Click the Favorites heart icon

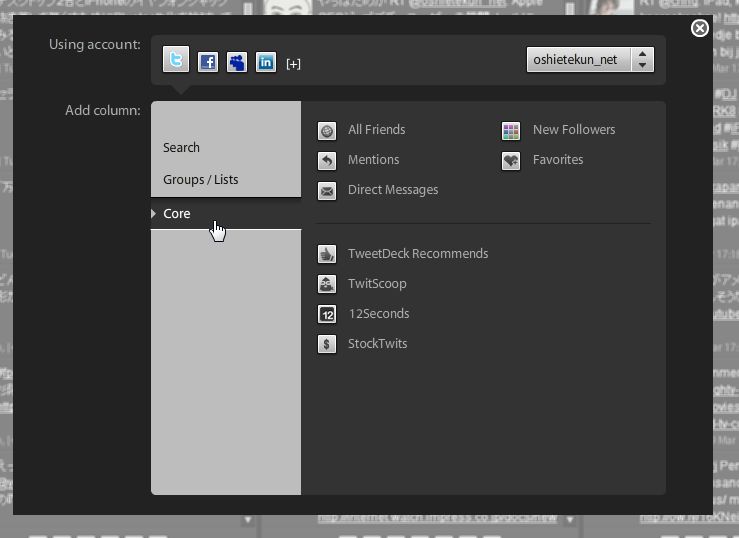[x=511, y=161]
